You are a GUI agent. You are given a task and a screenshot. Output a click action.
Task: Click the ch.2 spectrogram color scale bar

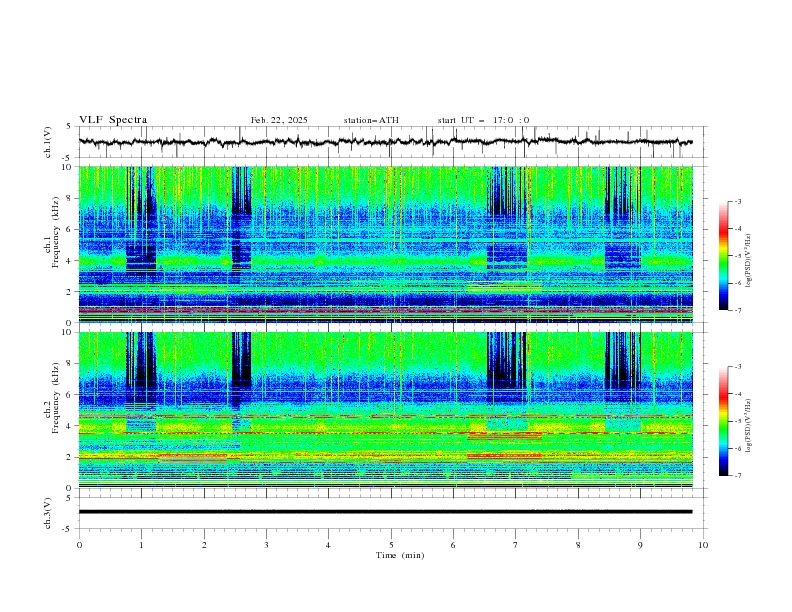(x=723, y=421)
